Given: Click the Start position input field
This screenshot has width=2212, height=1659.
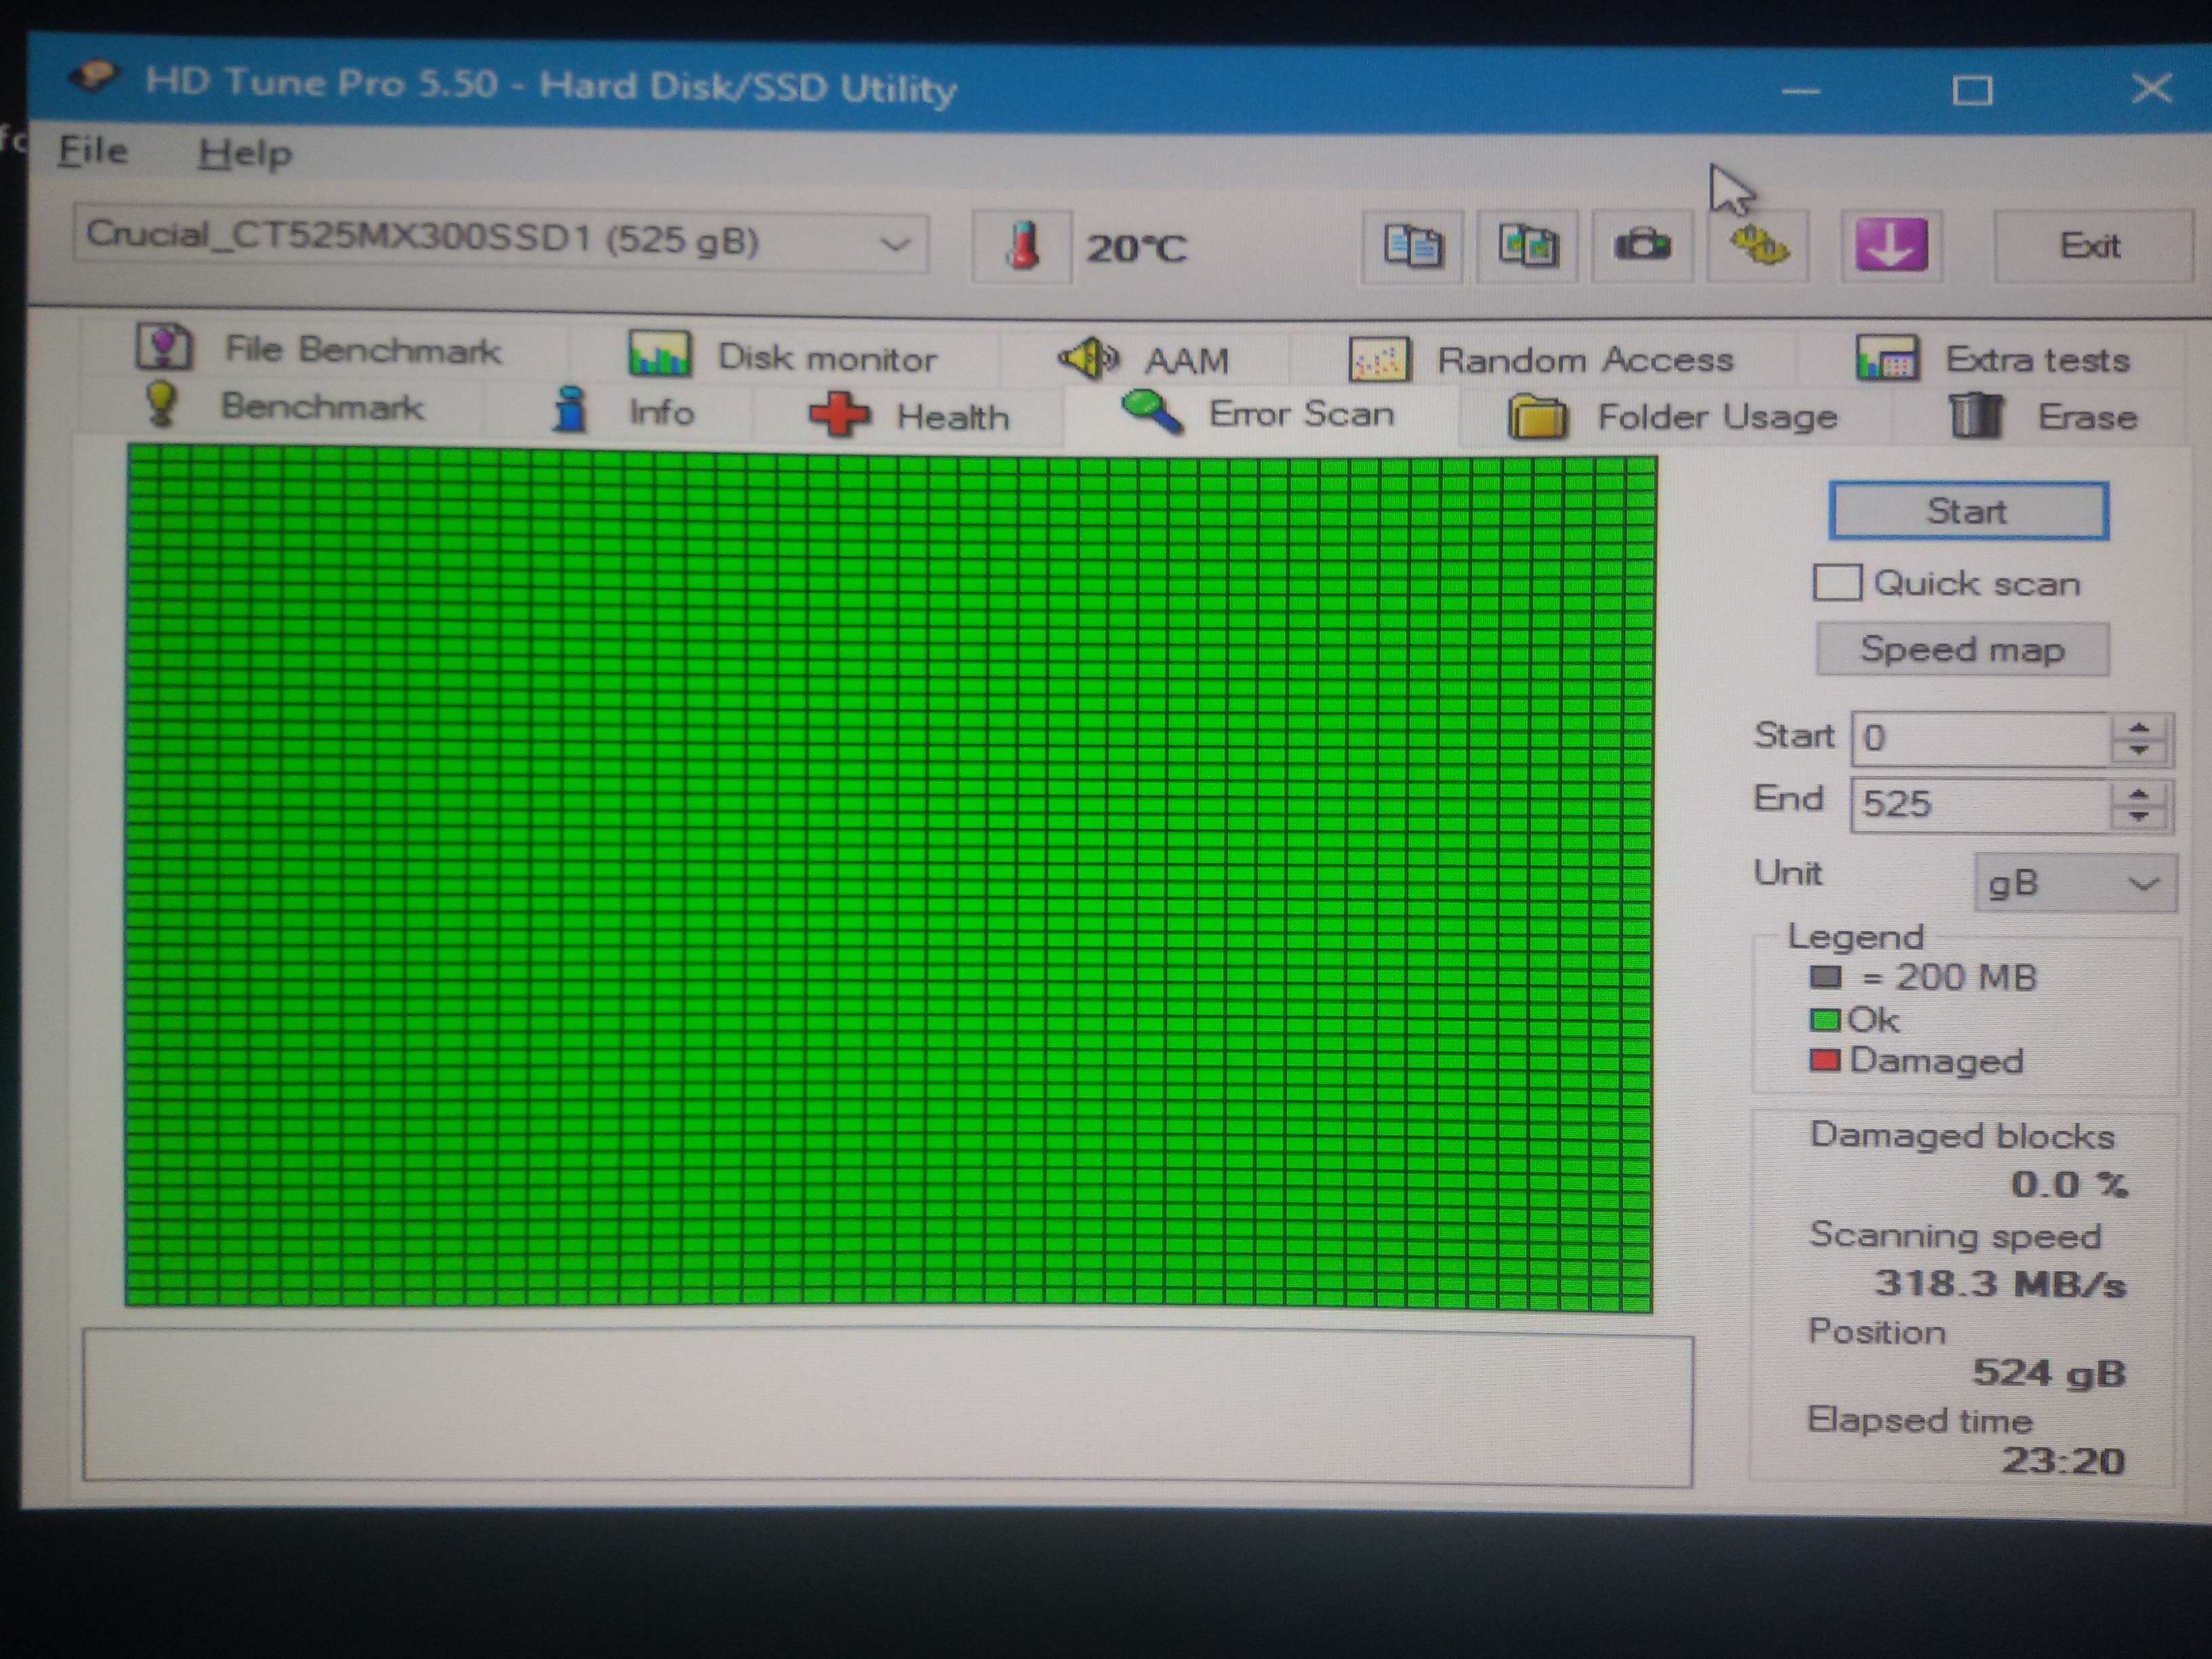Looking at the screenshot, I should (1982, 738).
